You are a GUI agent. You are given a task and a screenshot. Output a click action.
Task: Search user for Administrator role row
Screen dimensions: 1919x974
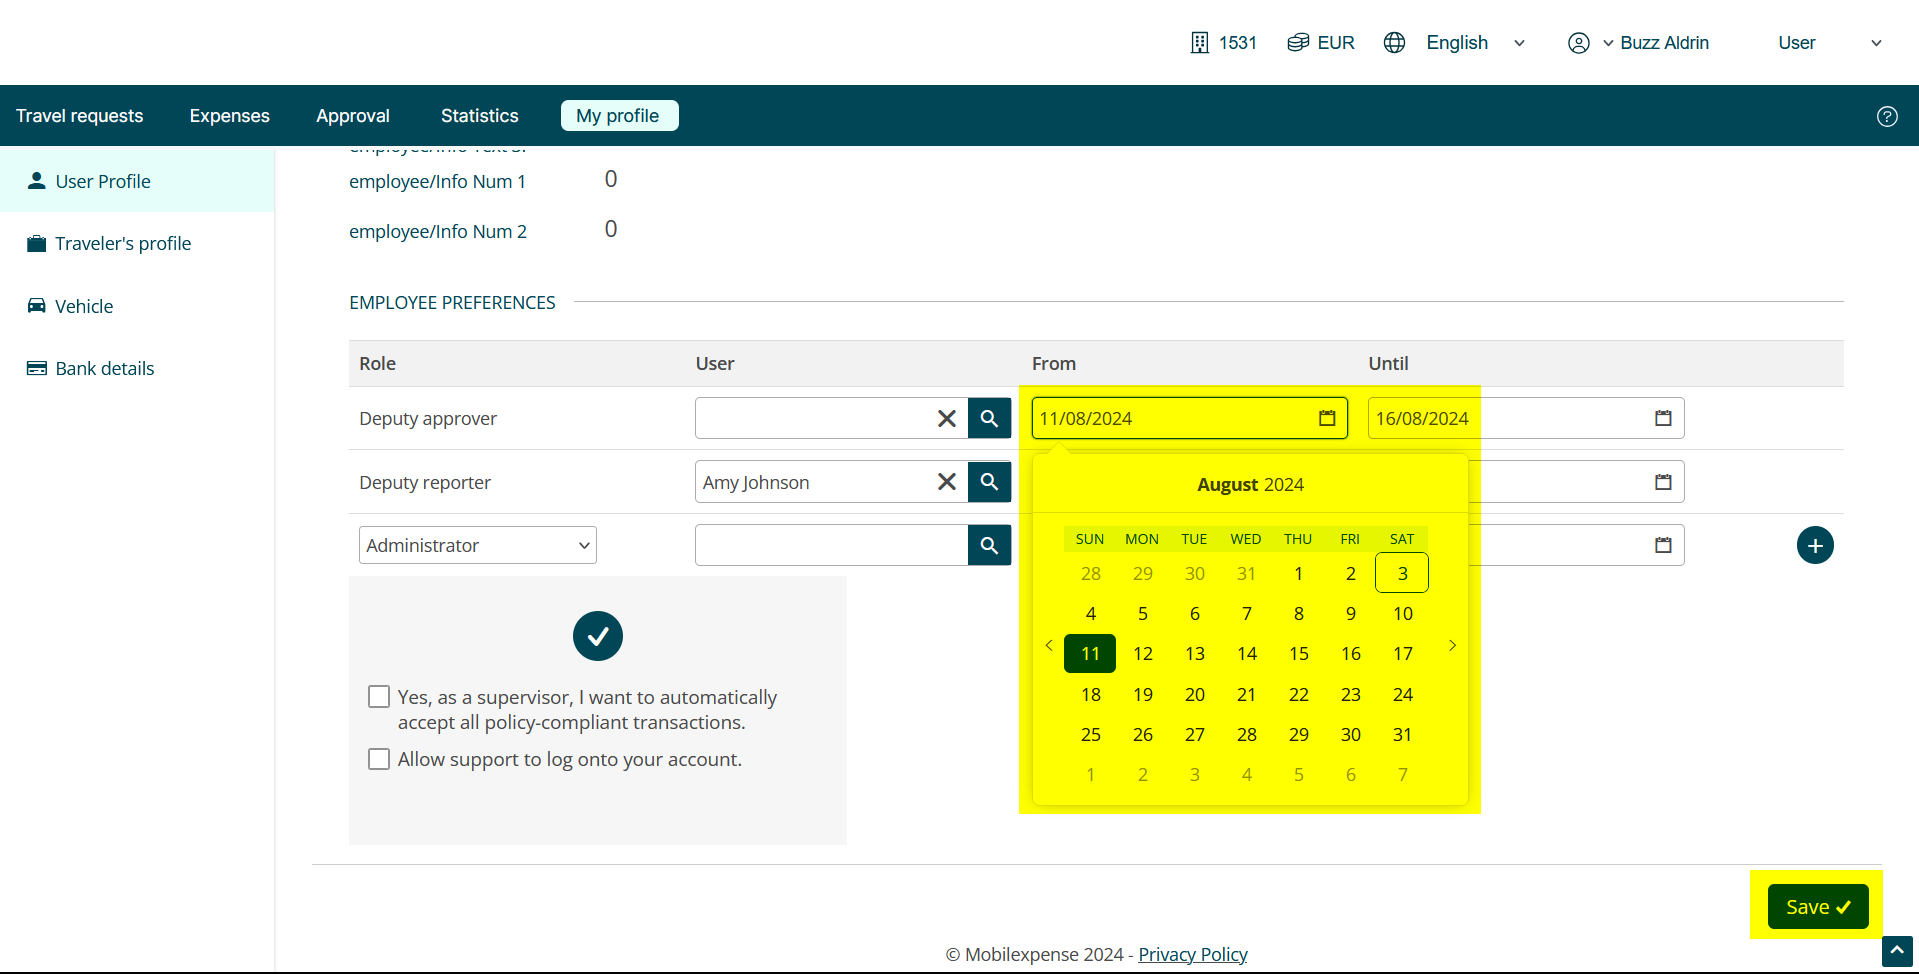pos(989,545)
